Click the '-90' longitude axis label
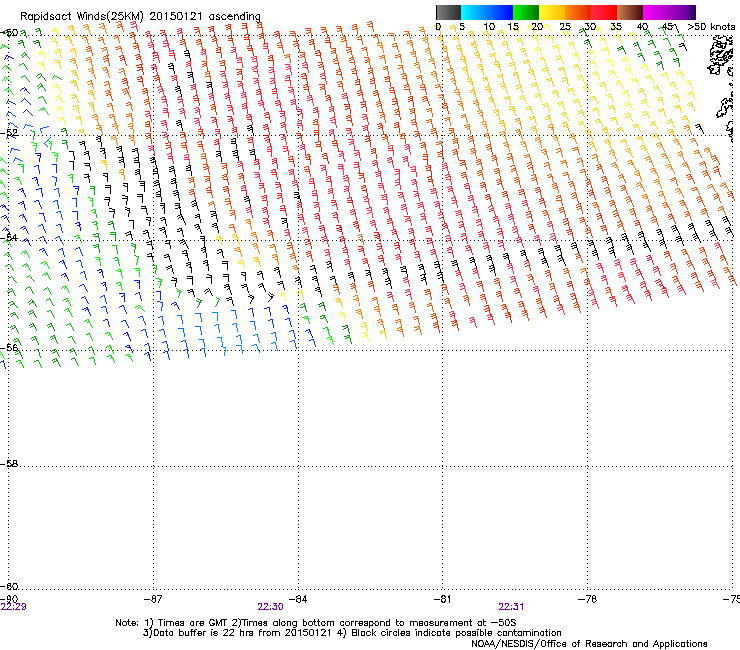Screen dimensions: 740x650 (x=9, y=599)
